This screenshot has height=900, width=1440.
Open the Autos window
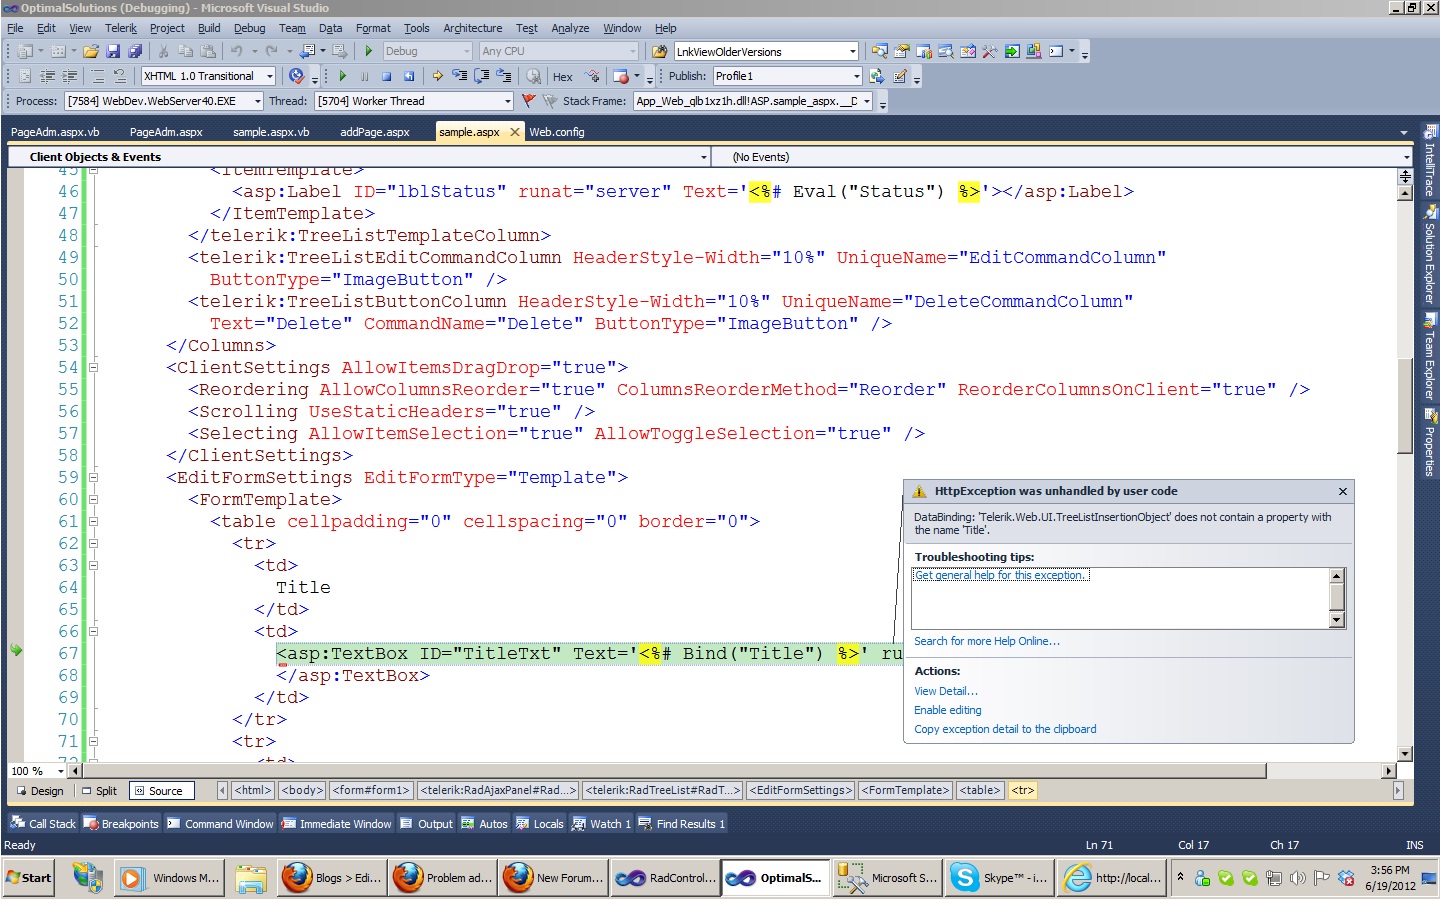(485, 824)
